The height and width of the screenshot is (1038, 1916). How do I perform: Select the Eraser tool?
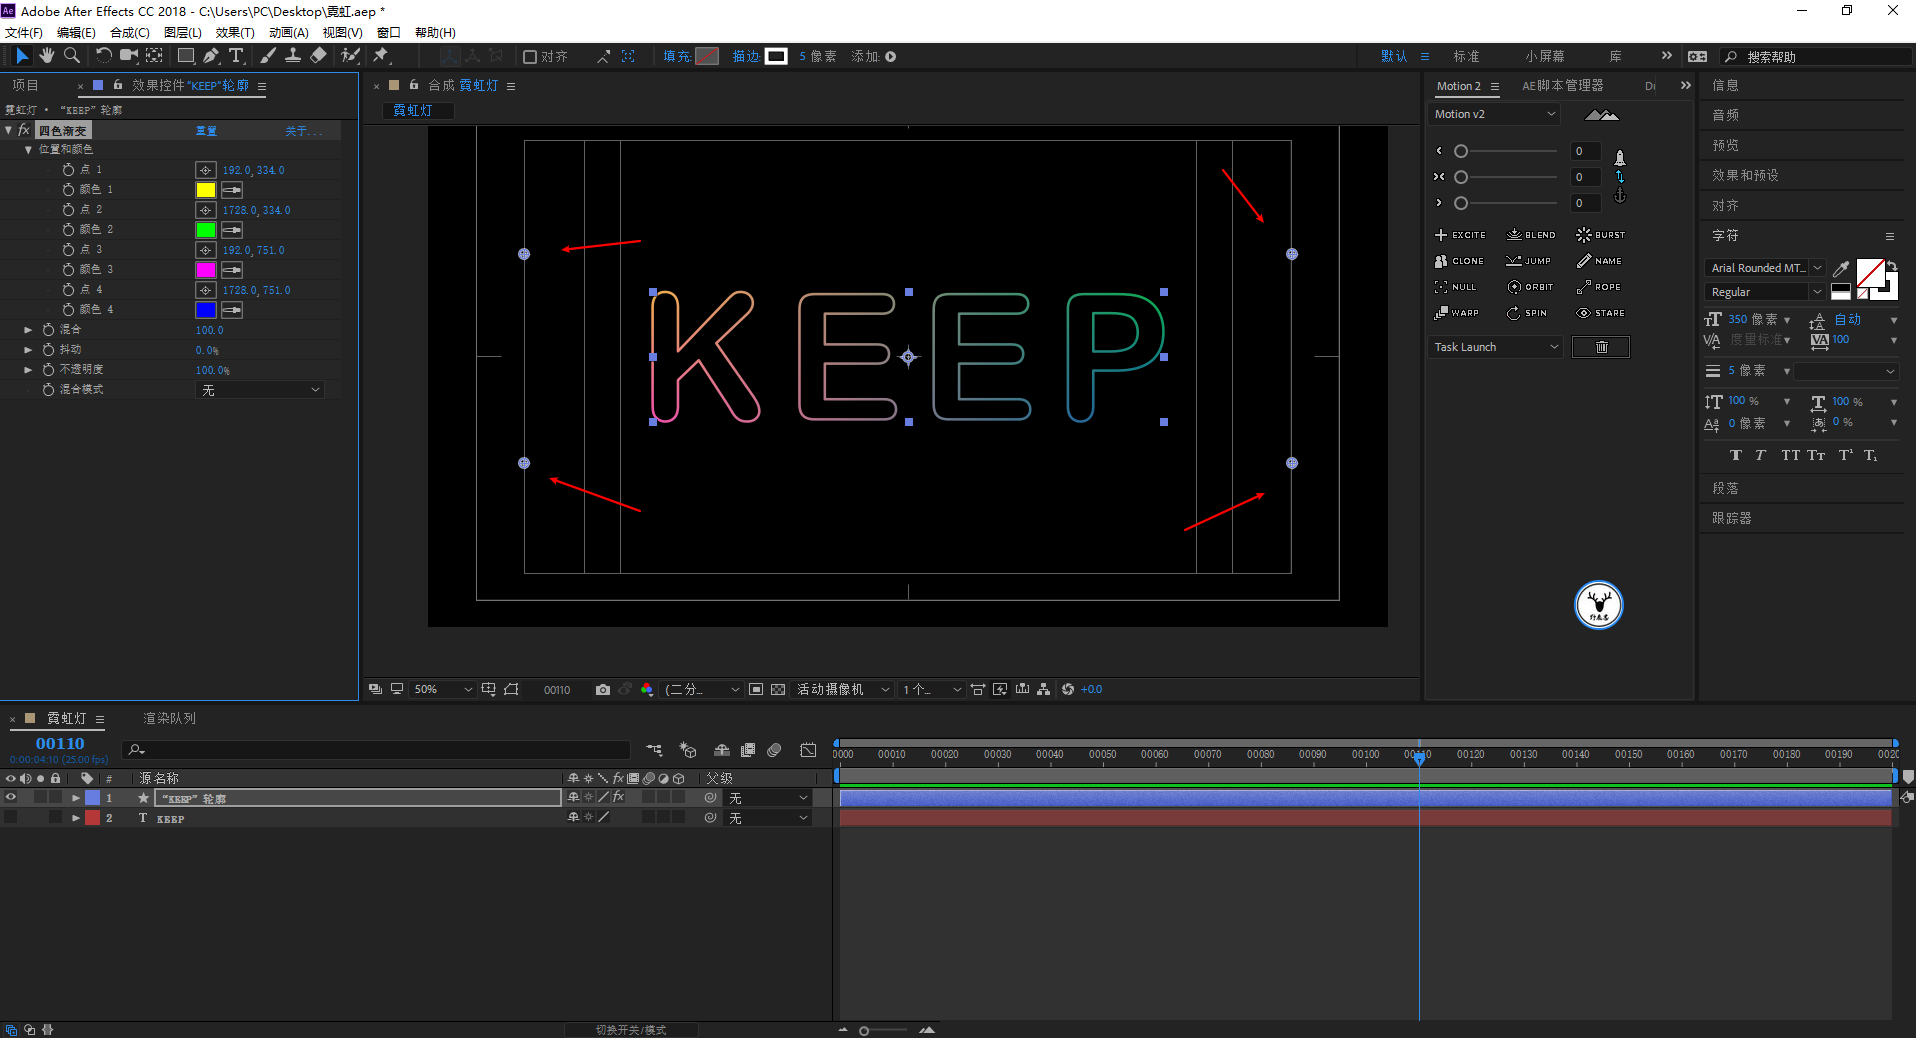pyautogui.click(x=318, y=56)
